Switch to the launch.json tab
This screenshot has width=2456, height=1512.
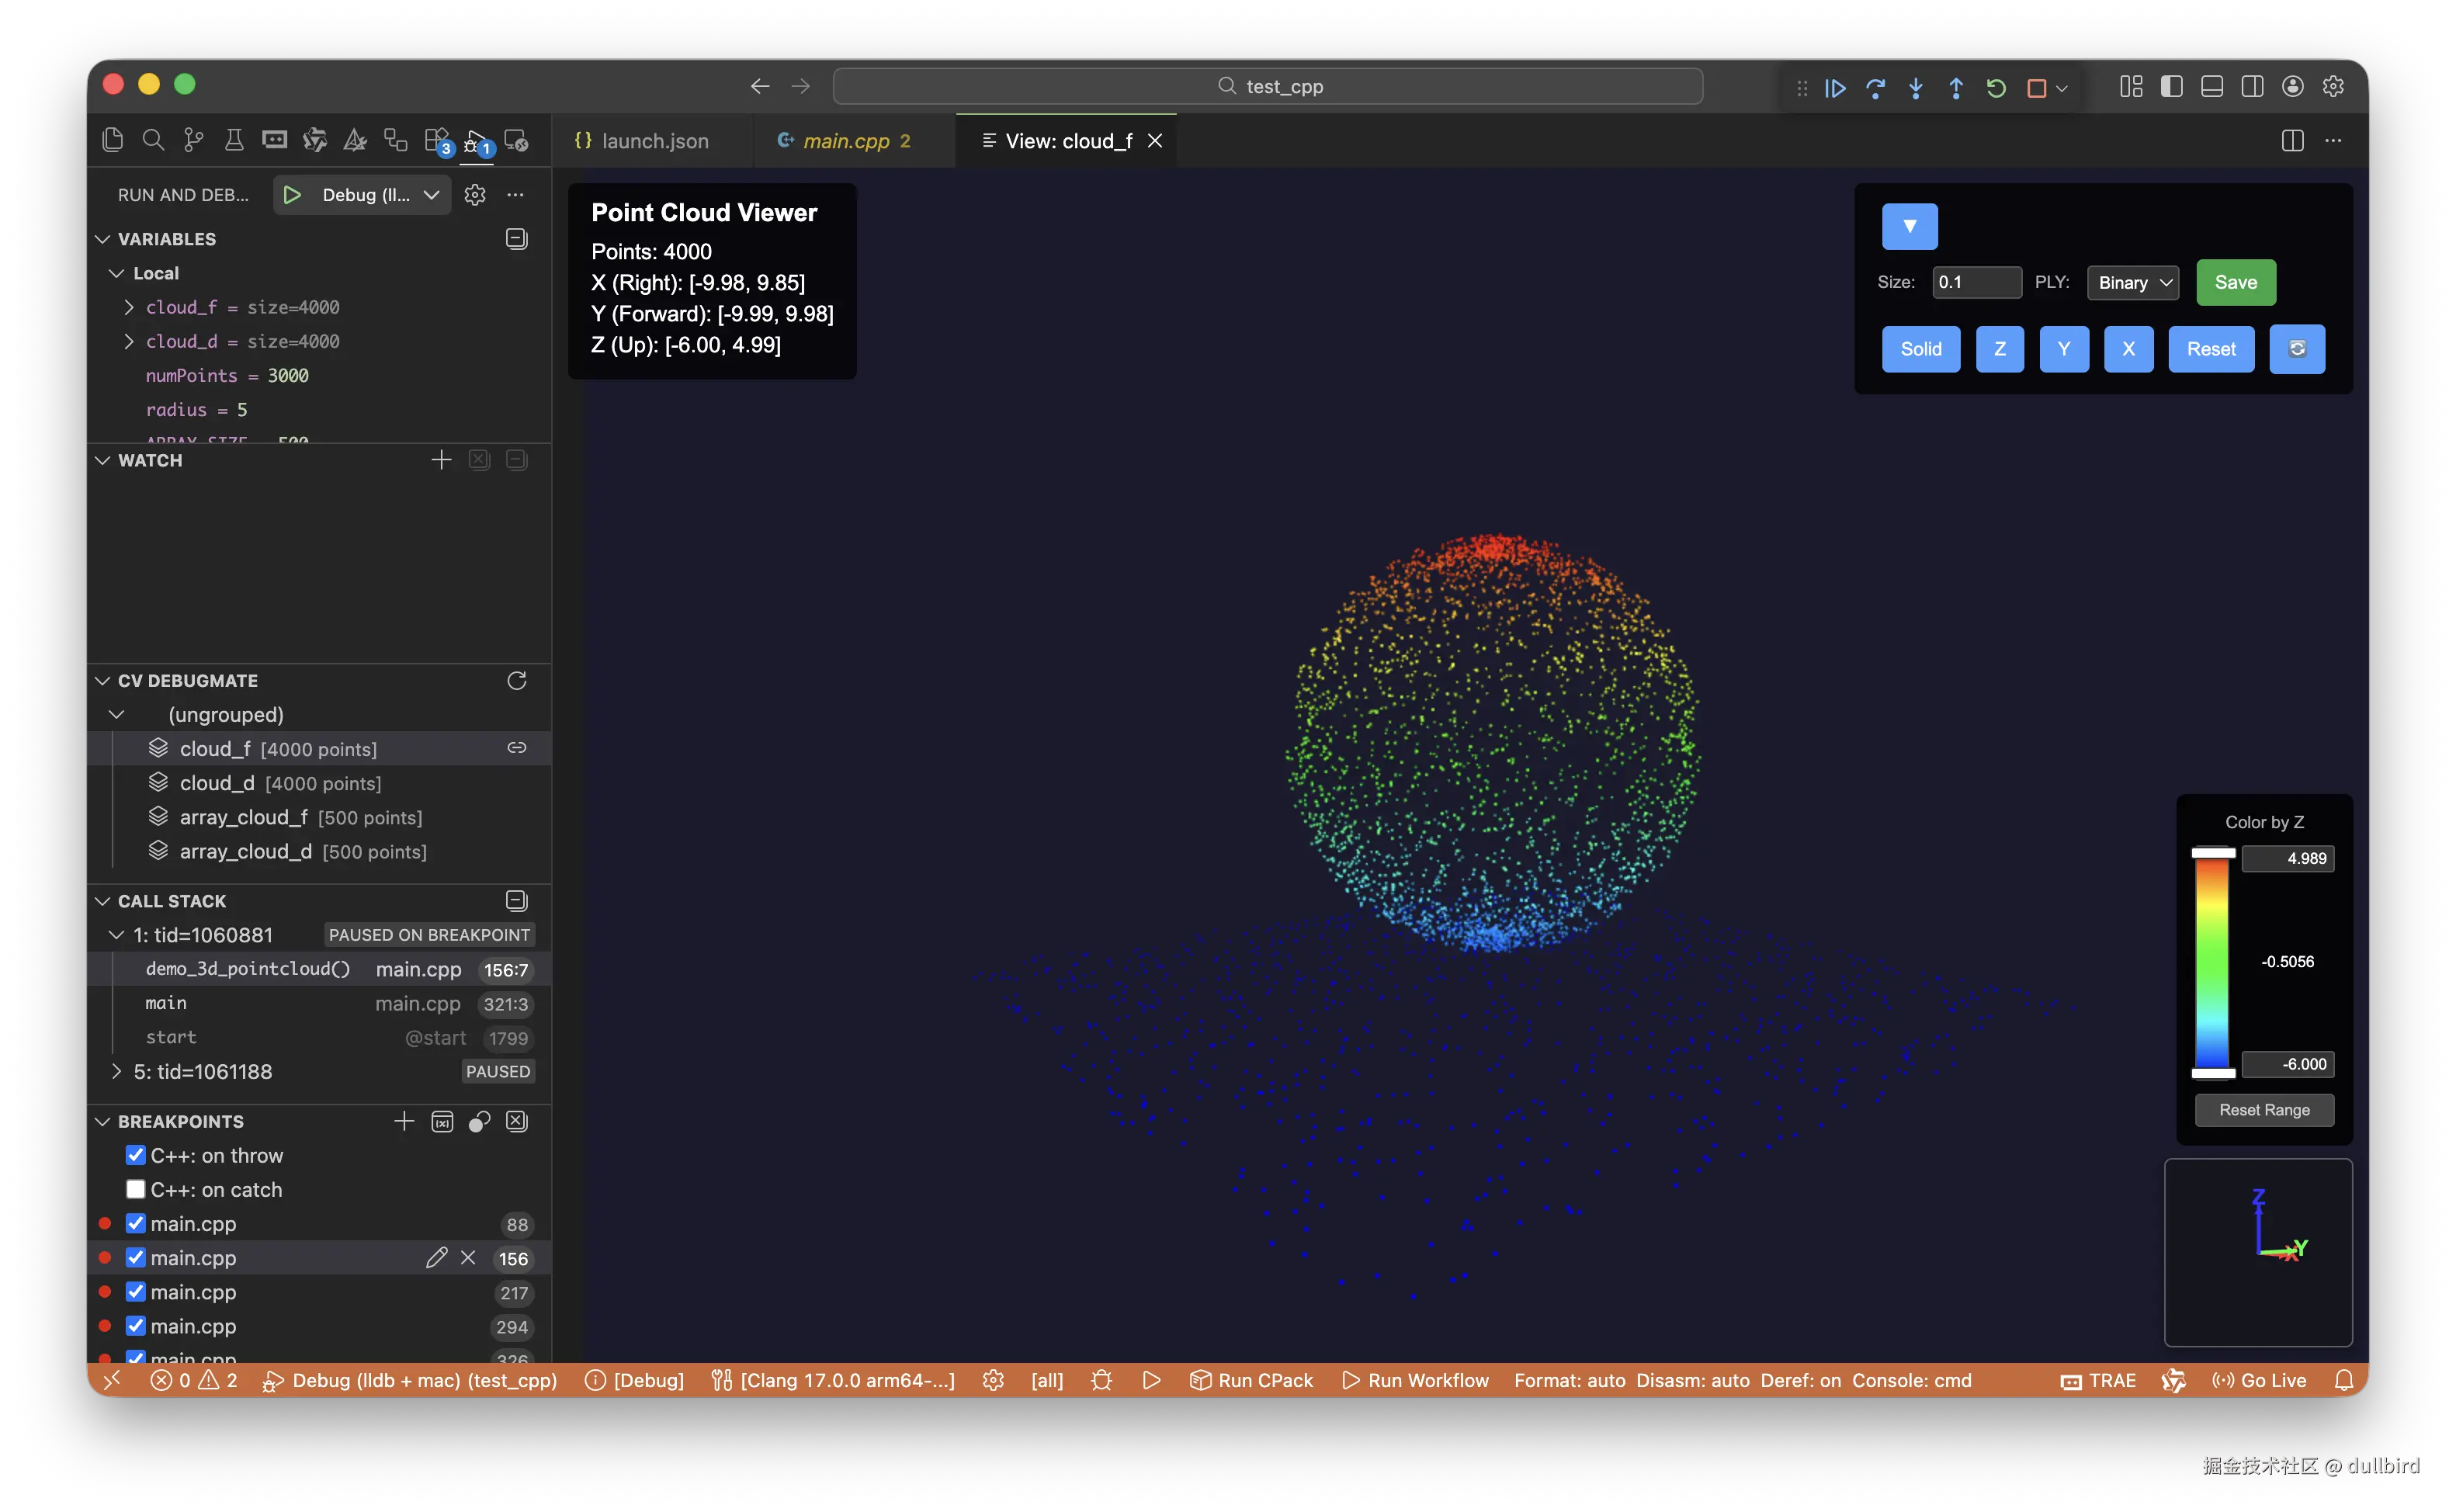(654, 141)
